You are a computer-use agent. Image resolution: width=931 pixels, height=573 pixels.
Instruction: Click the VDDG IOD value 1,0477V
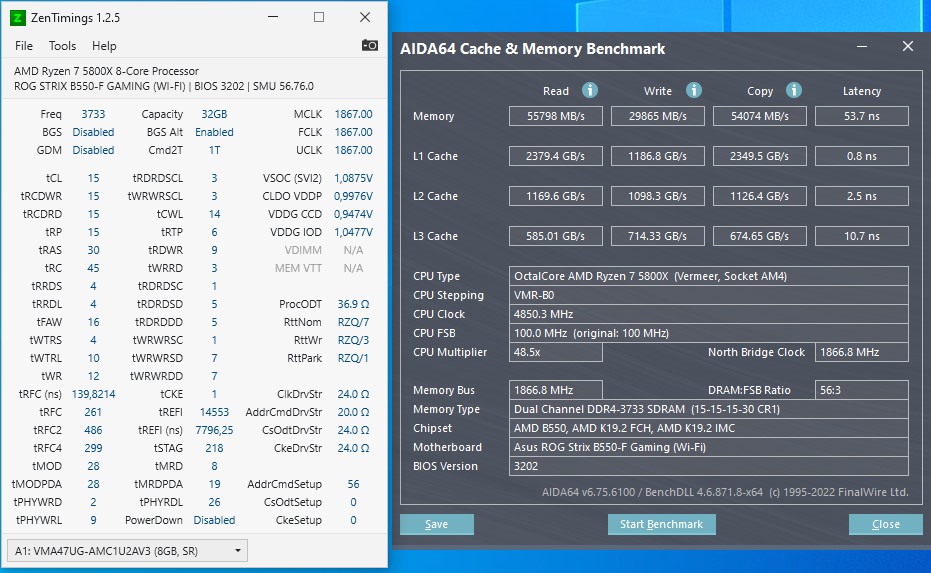pyautogui.click(x=353, y=232)
